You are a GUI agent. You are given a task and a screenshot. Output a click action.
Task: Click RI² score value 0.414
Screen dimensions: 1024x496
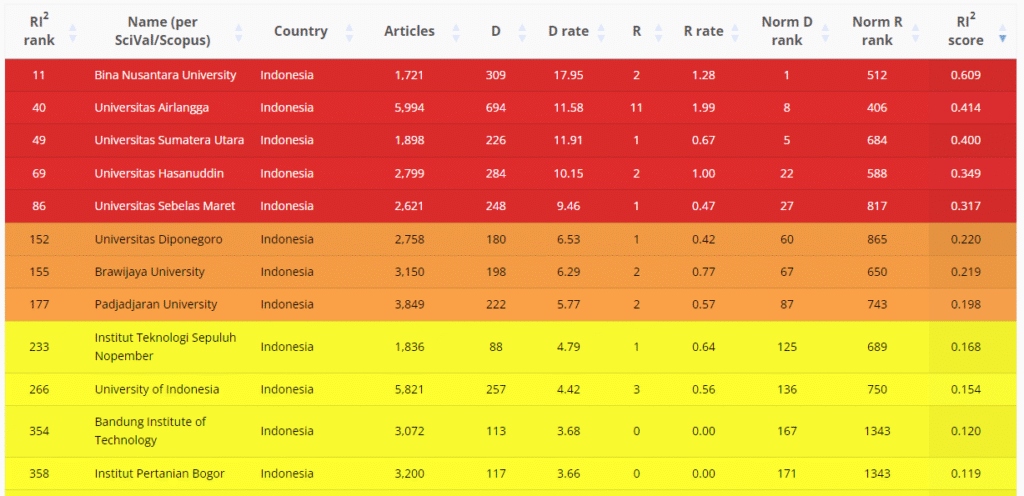click(x=965, y=108)
